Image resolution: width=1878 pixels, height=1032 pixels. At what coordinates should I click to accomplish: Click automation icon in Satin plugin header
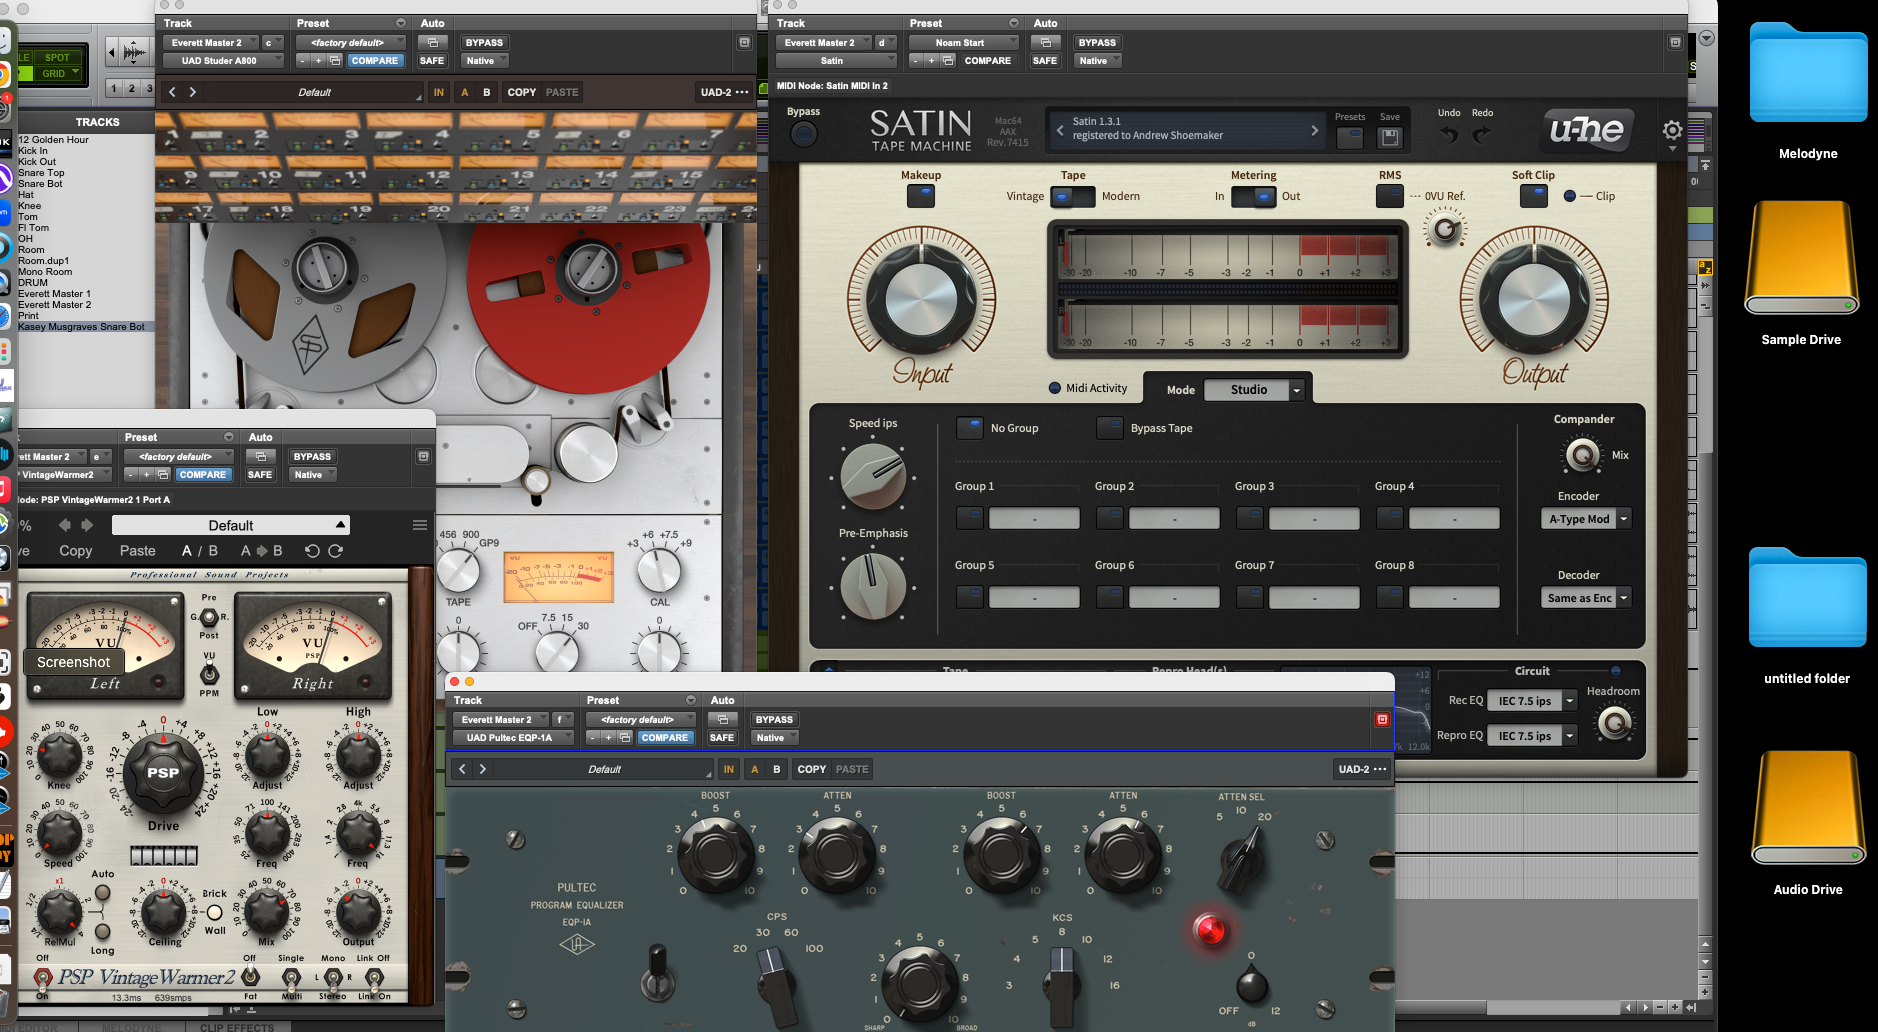click(1045, 42)
